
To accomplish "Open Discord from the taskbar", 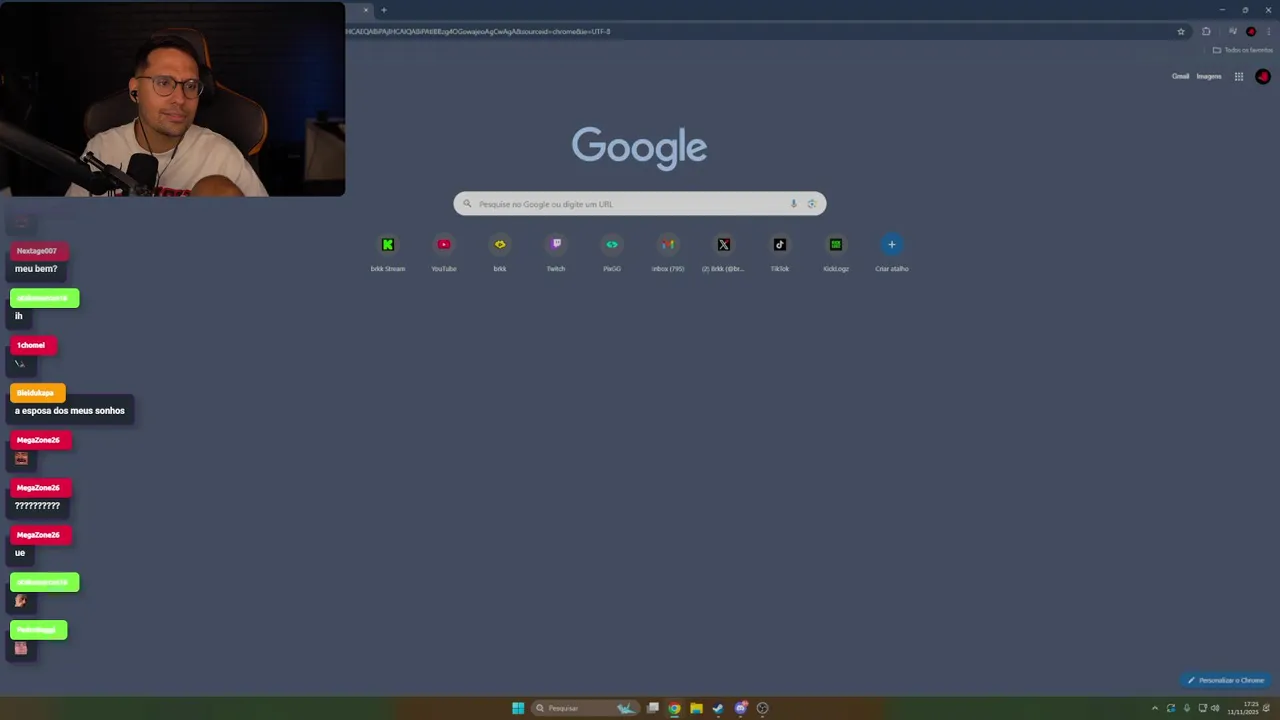I will [x=740, y=708].
